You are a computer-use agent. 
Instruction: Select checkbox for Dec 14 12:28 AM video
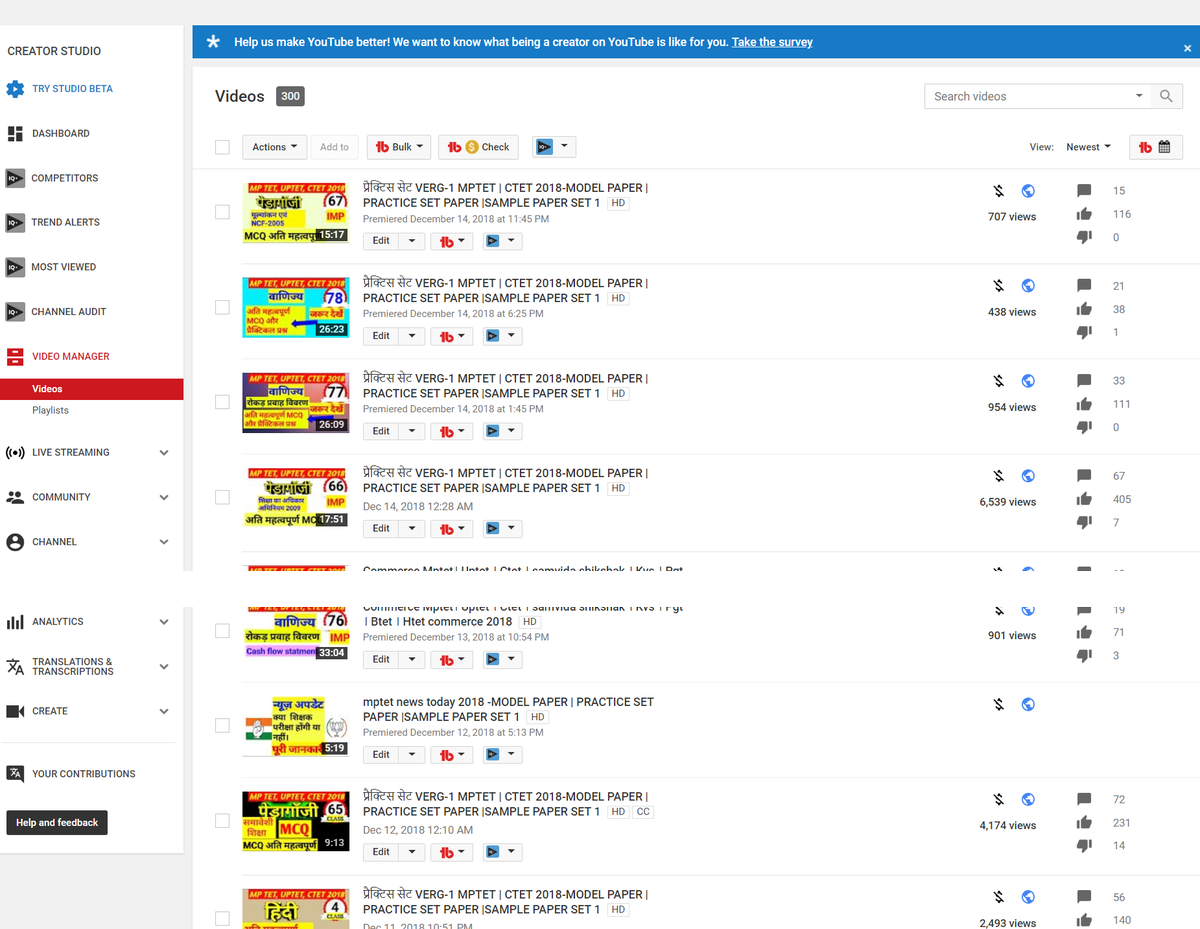(x=222, y=497)
